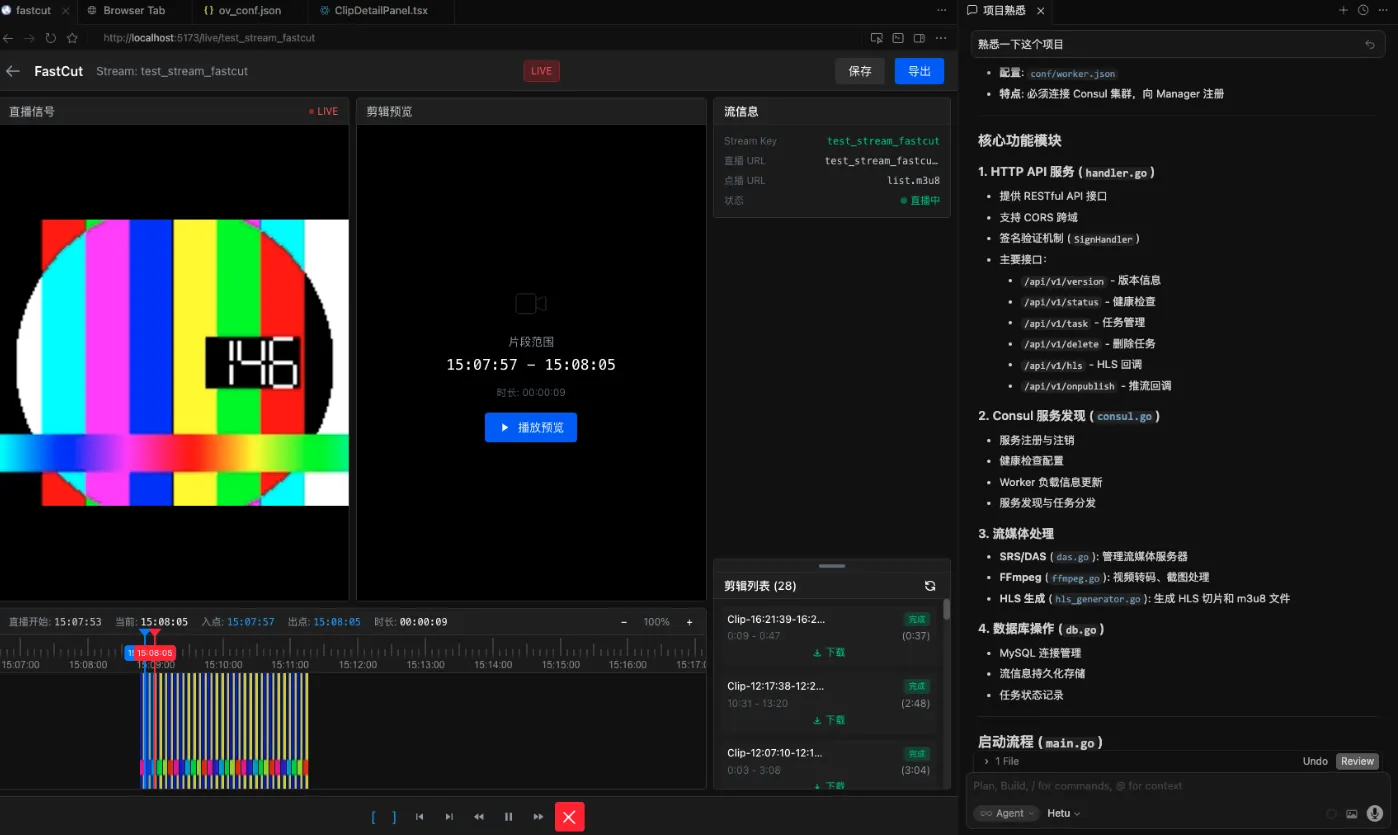Refresh the 剪辑列表 clip list
Image resolution: width=1398 pixels, height=835 pixels.
(930, 586)
